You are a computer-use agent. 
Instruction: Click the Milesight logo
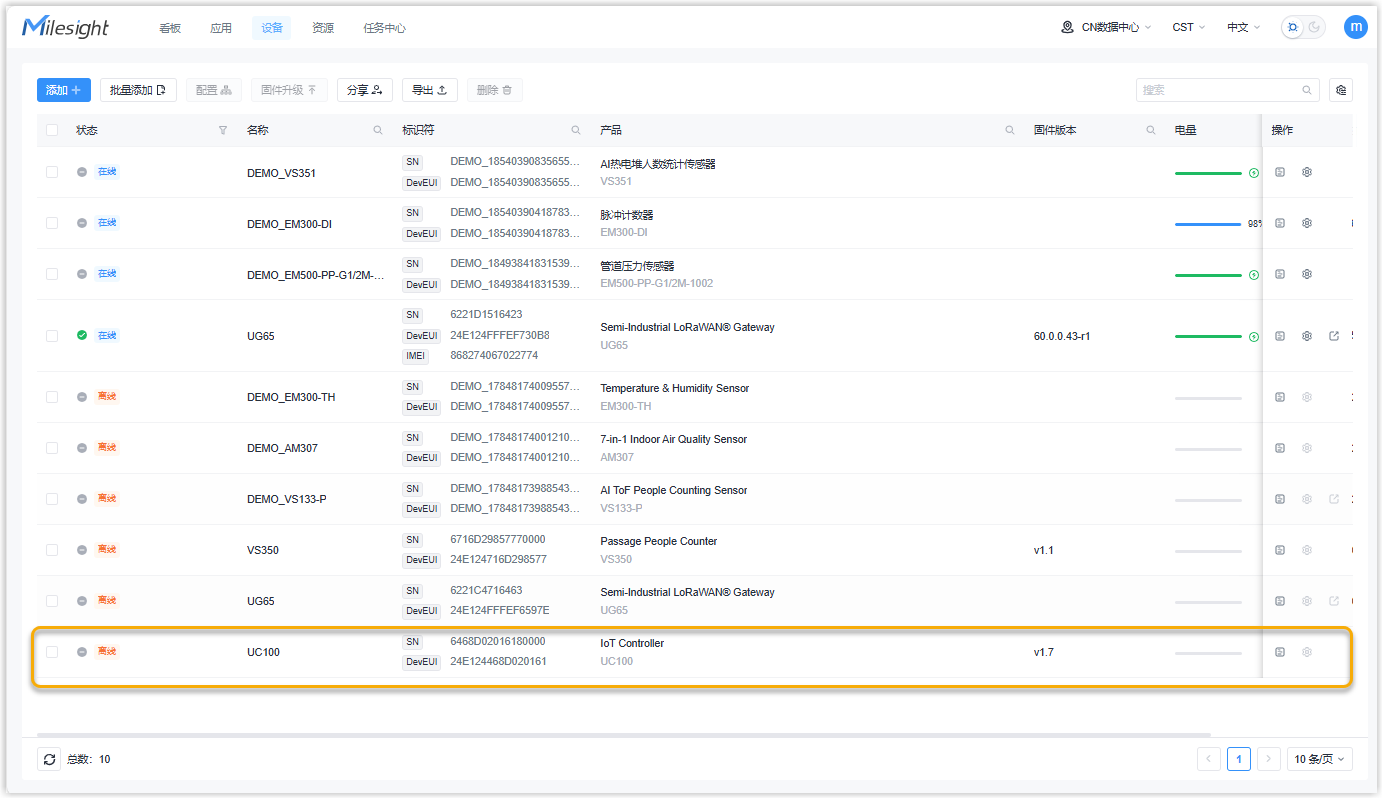[66, 27]
